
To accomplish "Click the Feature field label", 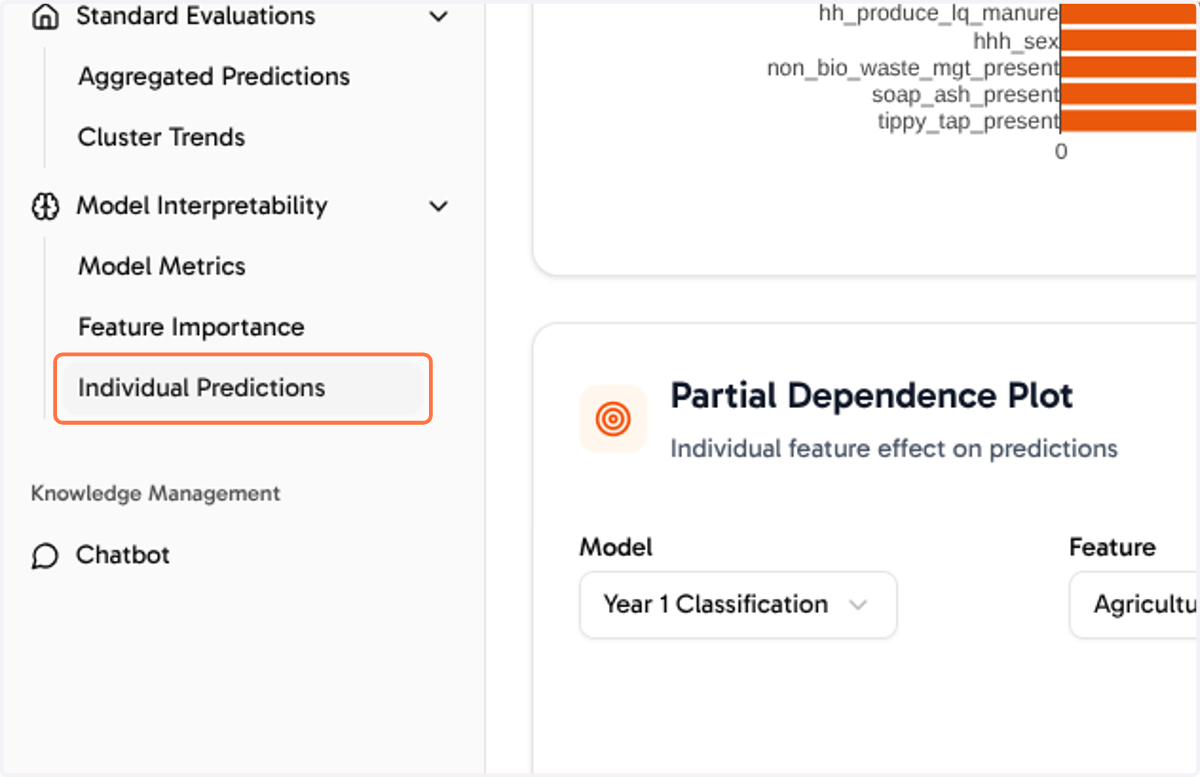I will pos(1112,547).
